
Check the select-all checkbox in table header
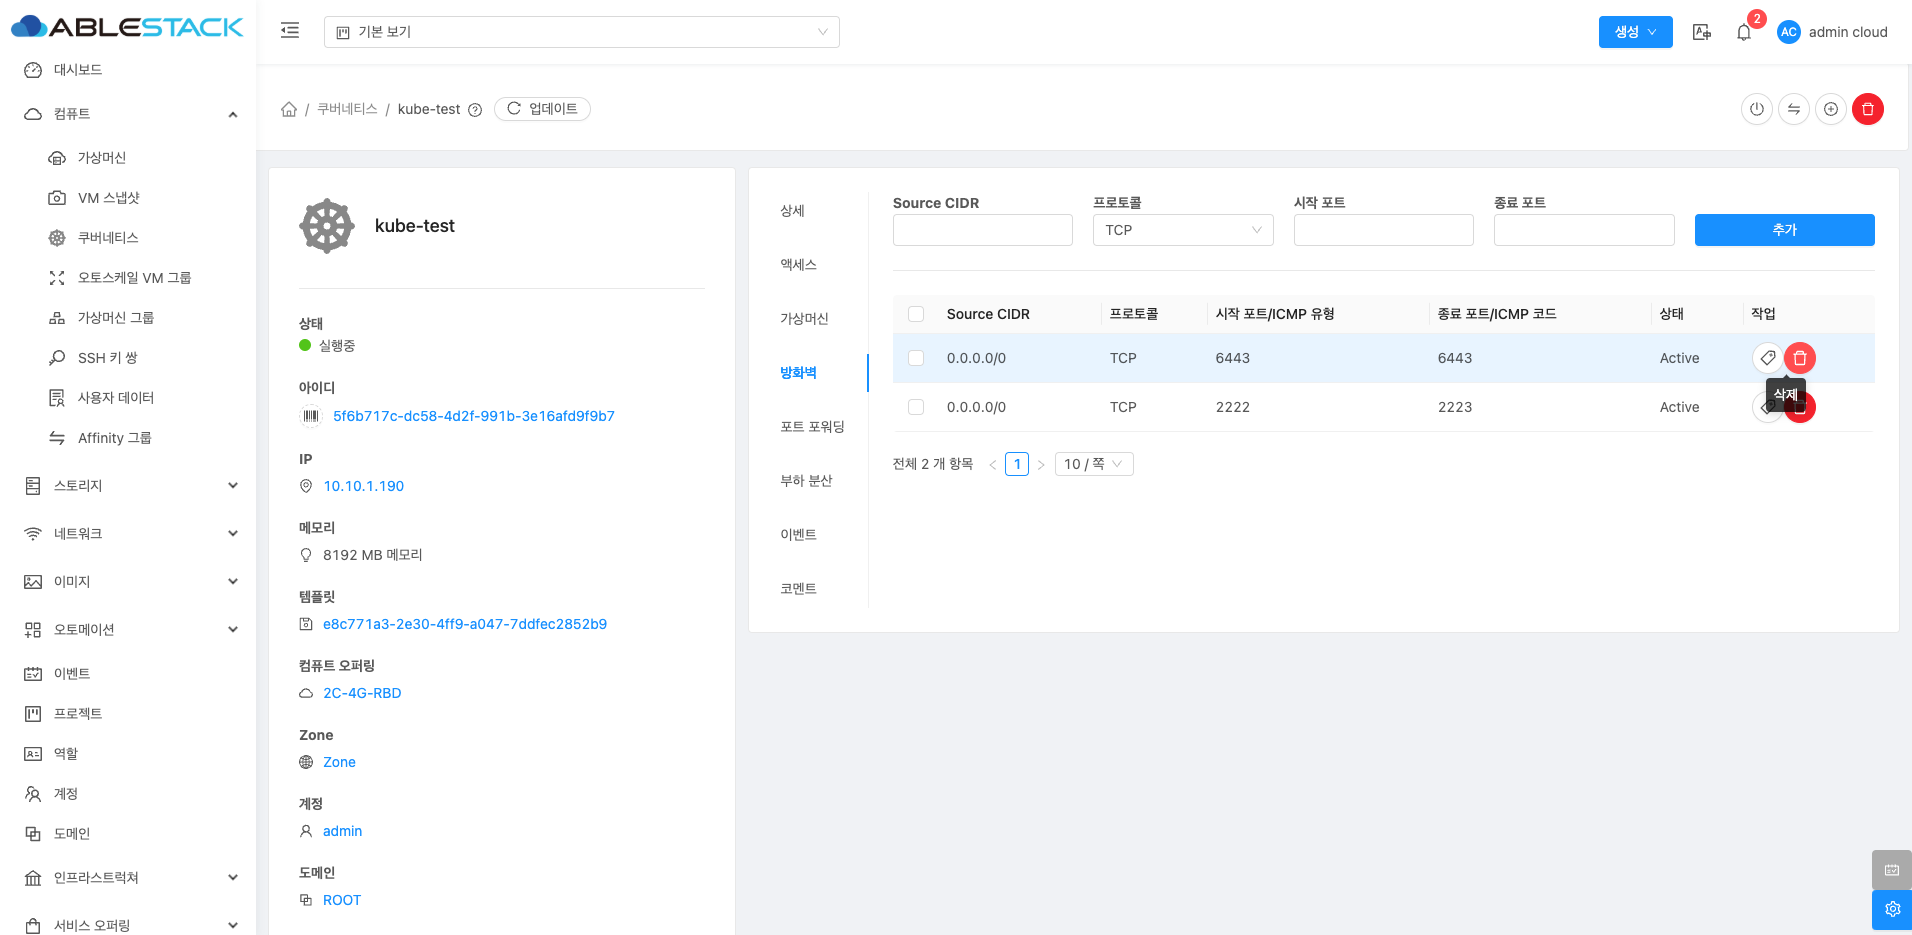click(916, 314)
